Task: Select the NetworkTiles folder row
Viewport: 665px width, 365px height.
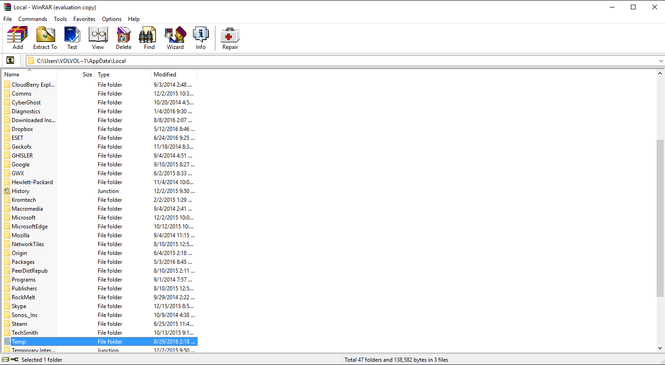Action: (x=100, y=244)
